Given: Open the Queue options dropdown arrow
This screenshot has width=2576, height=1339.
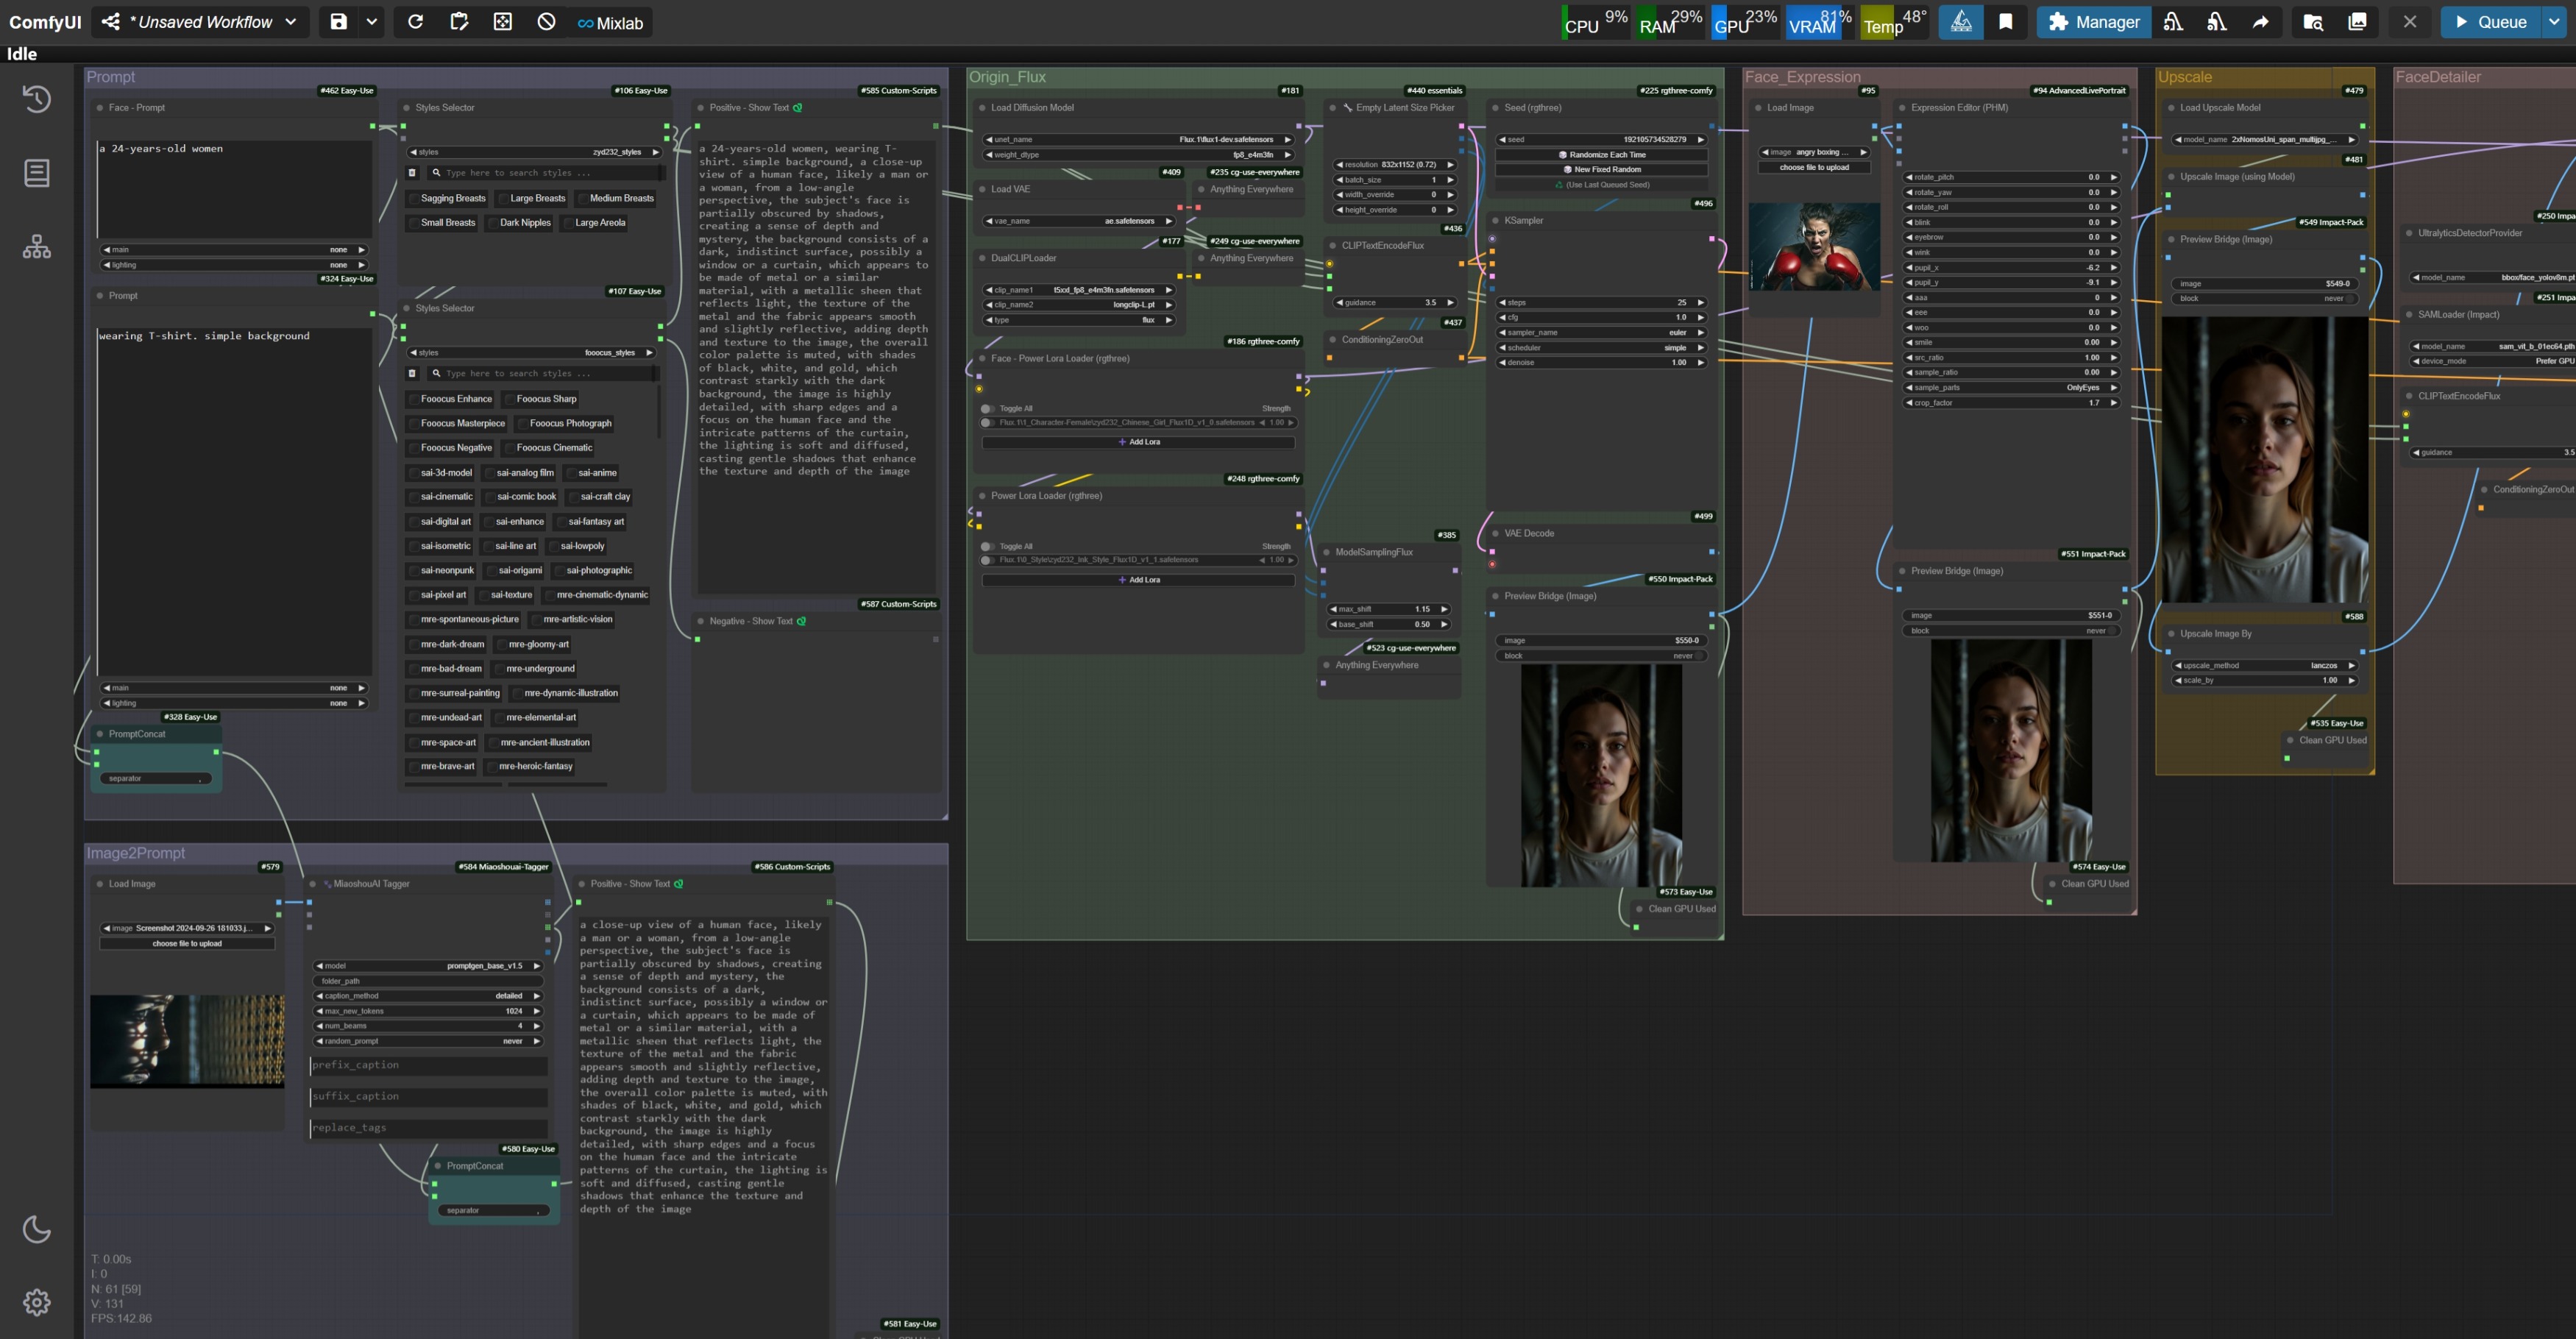Looking at the screenshot, I should pos(2554,22).
